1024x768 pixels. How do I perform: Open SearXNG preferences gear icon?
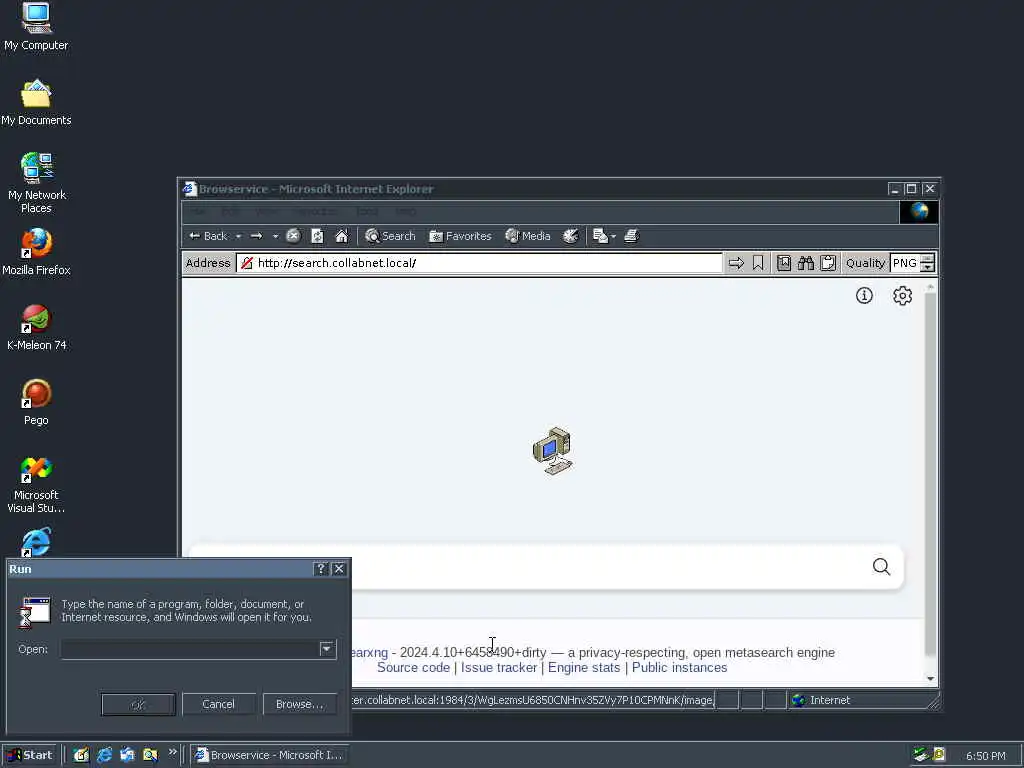(x=903, y=296)
